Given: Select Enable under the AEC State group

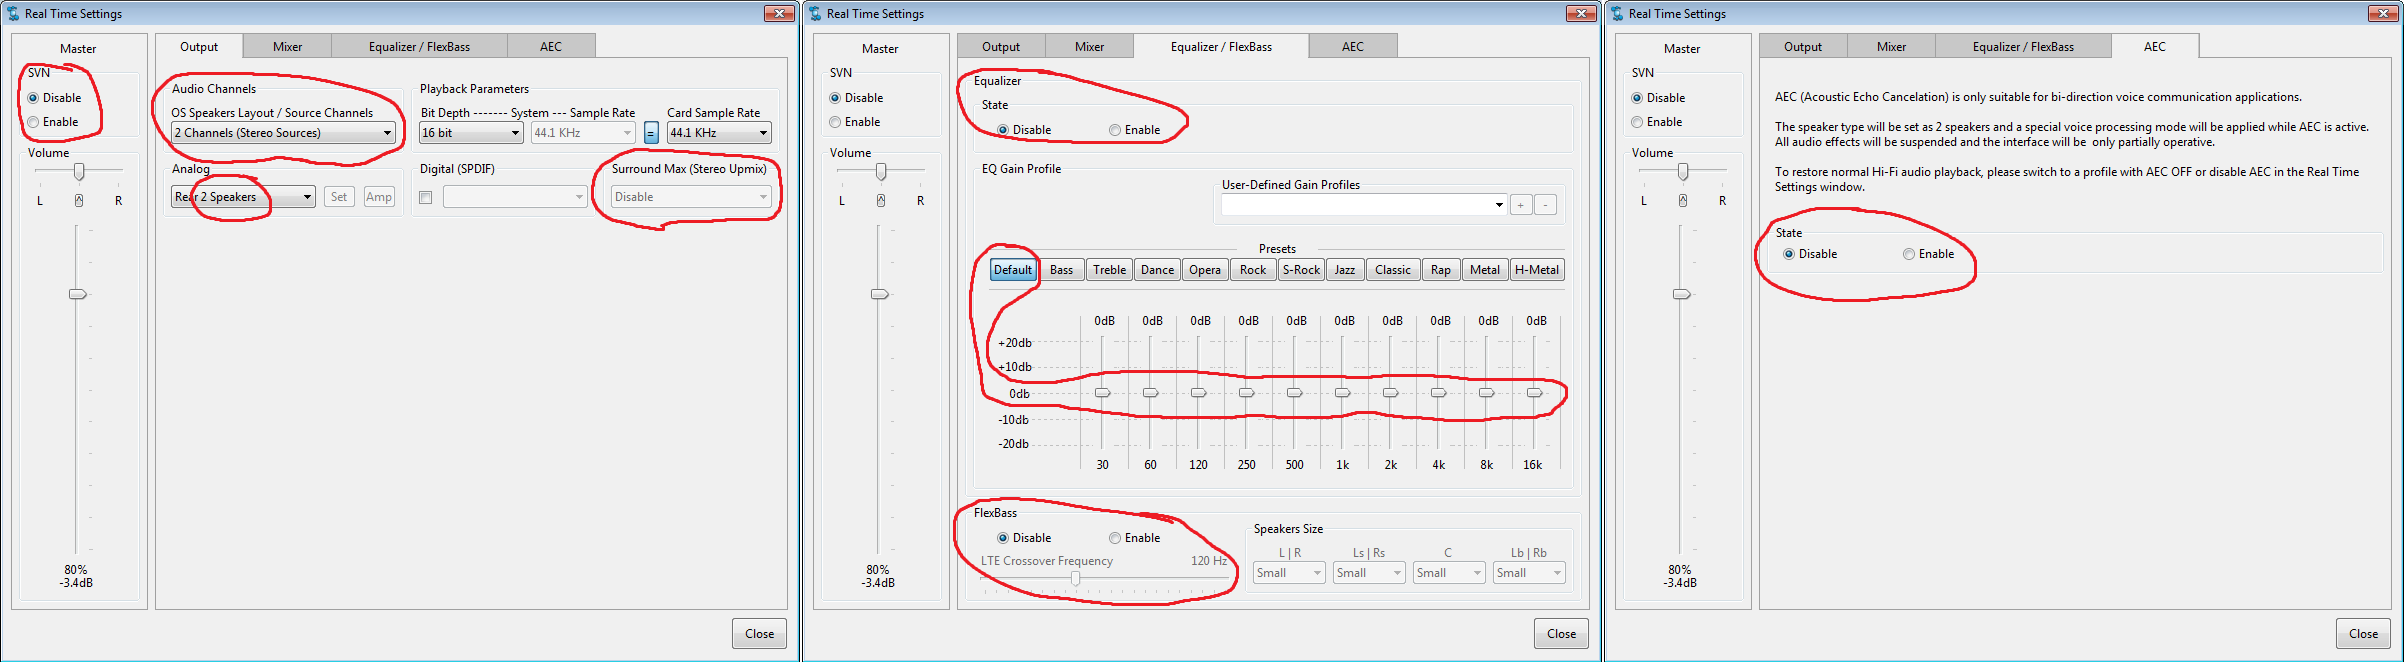Looking at the screenshot, I should (x=1909, y=254).
